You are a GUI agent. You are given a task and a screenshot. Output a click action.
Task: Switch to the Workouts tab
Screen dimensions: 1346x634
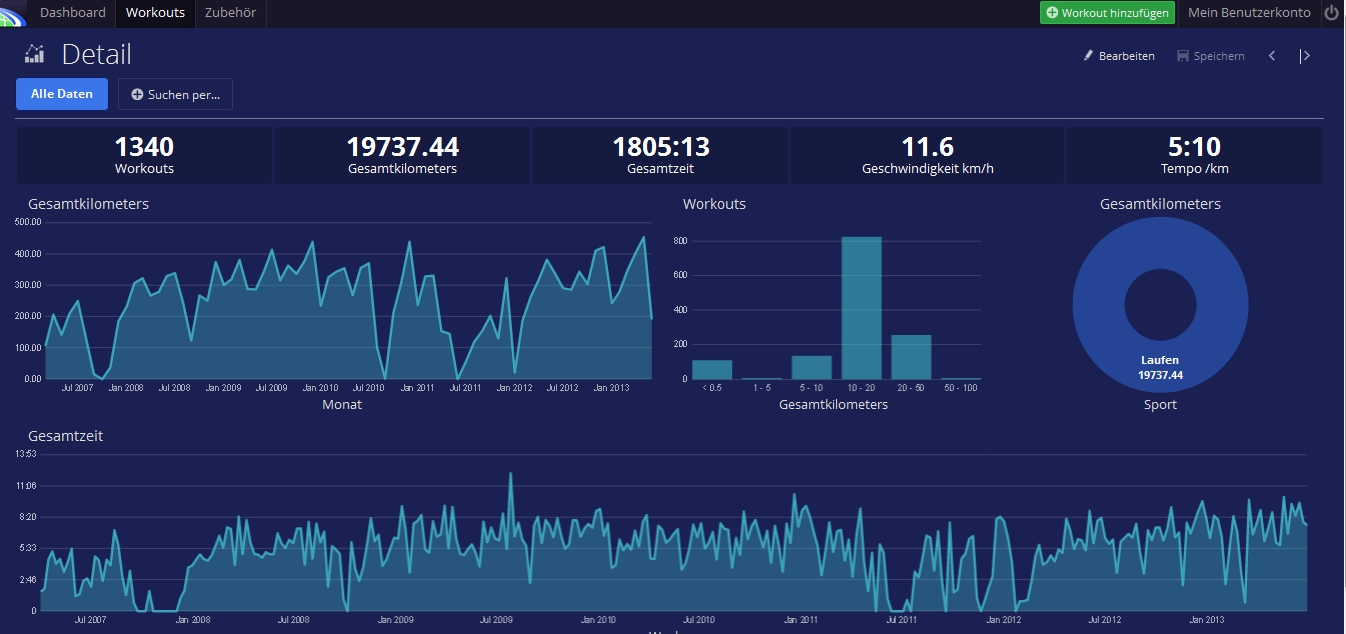(x=155, y=13)
